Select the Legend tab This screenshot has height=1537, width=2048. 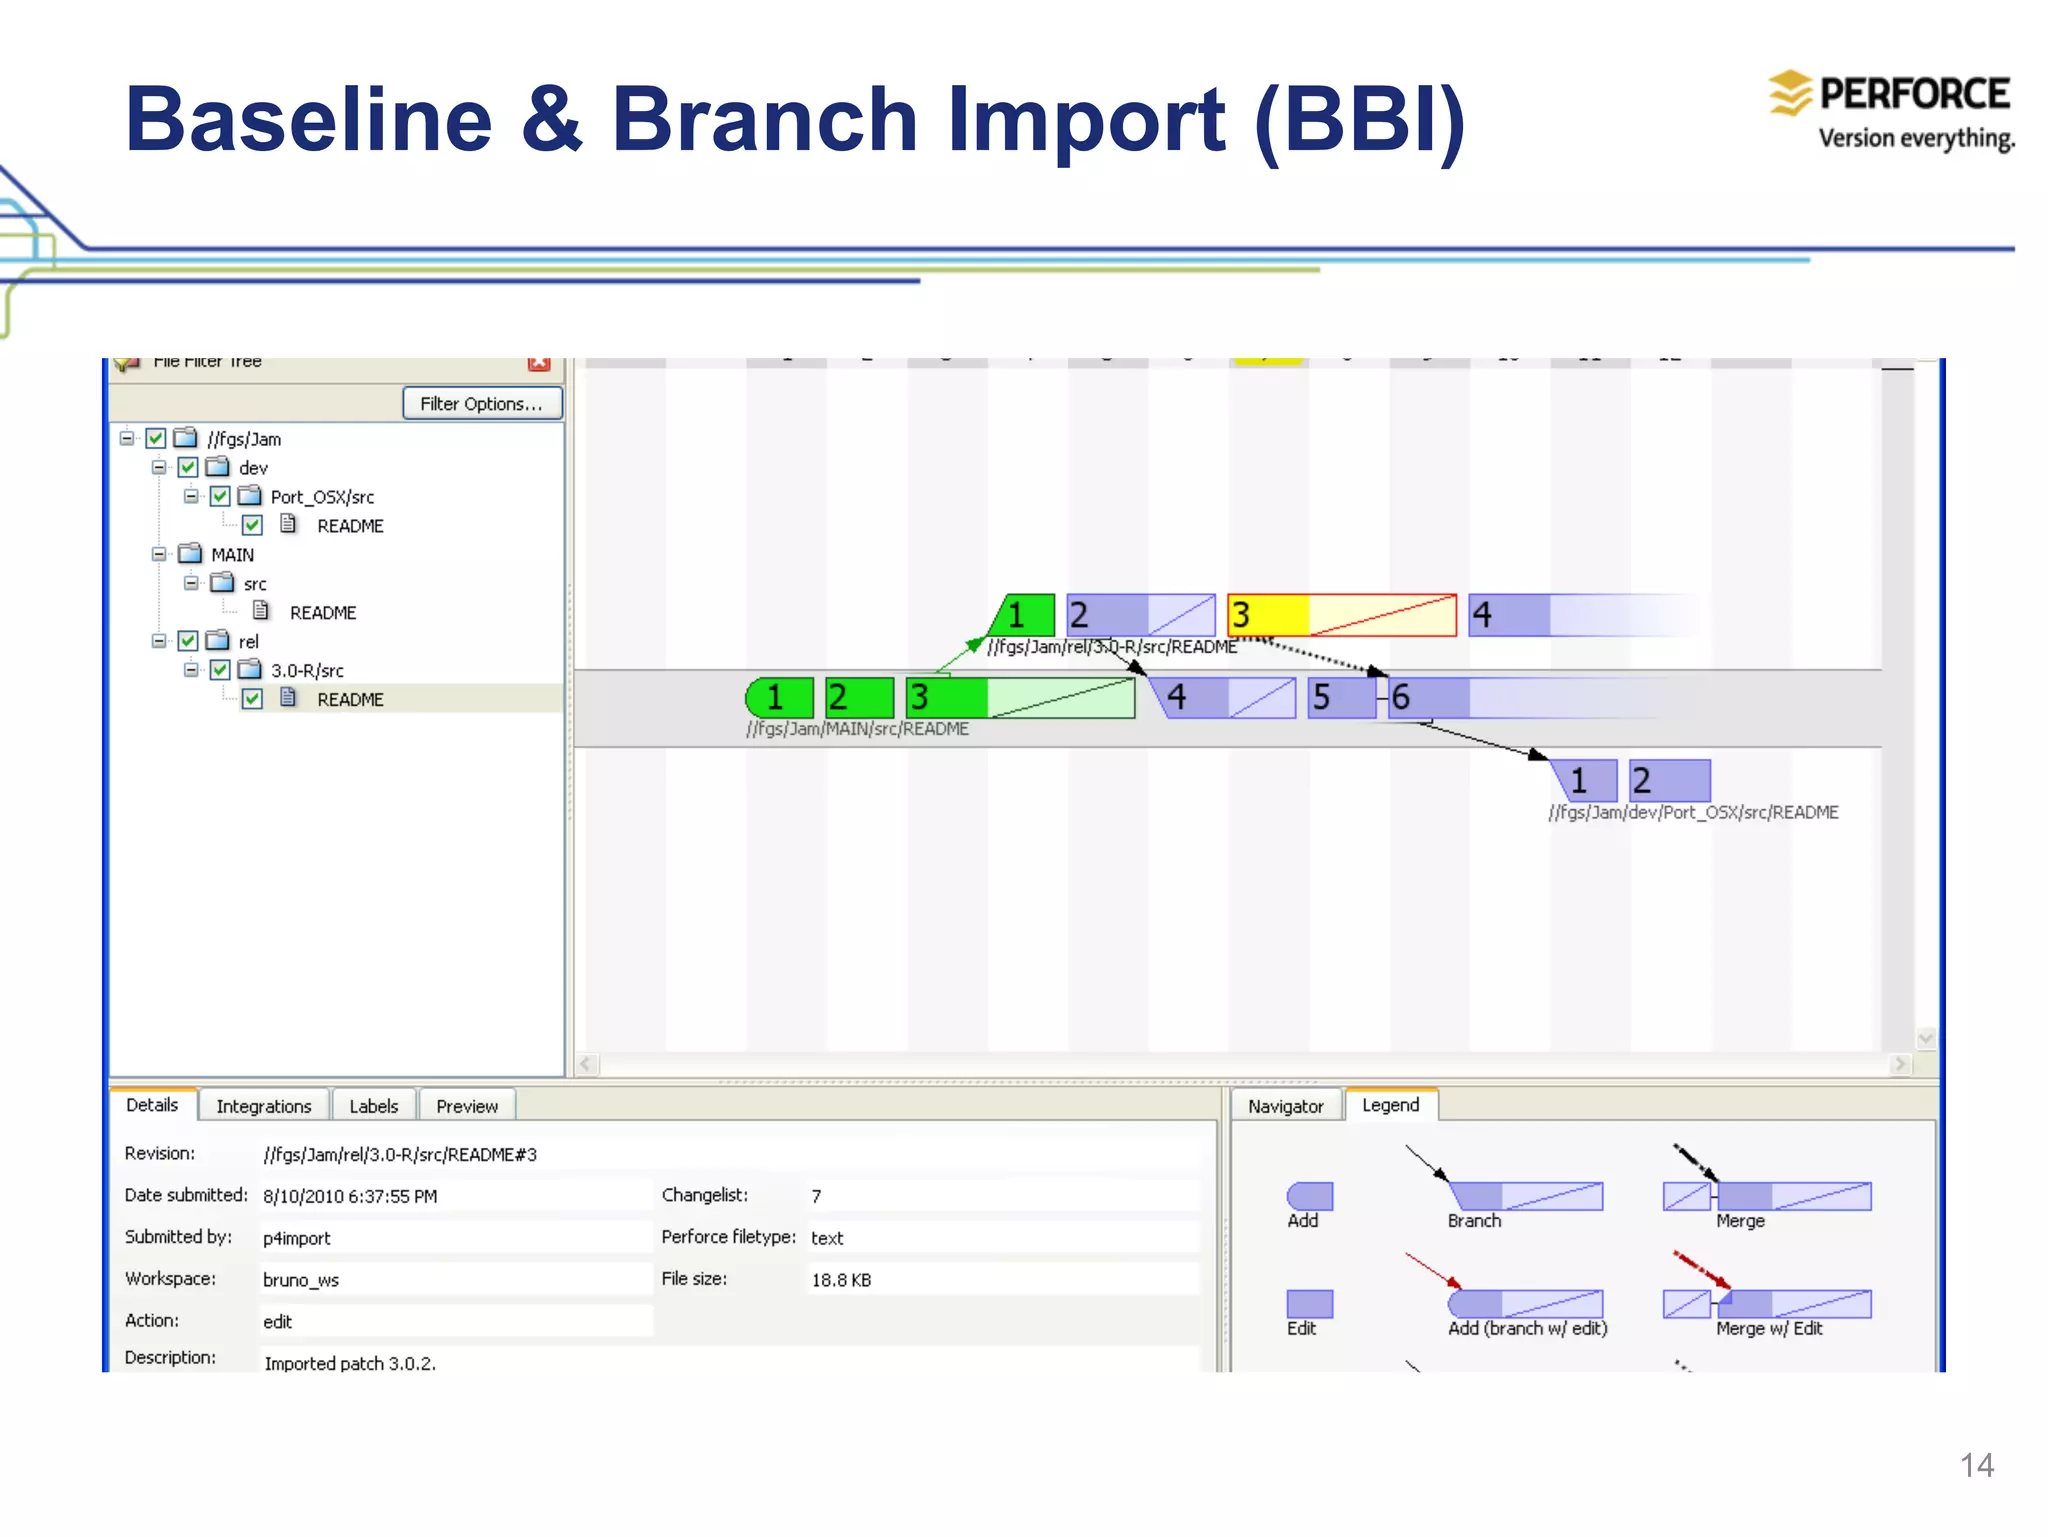(x=1391, y=1105)
